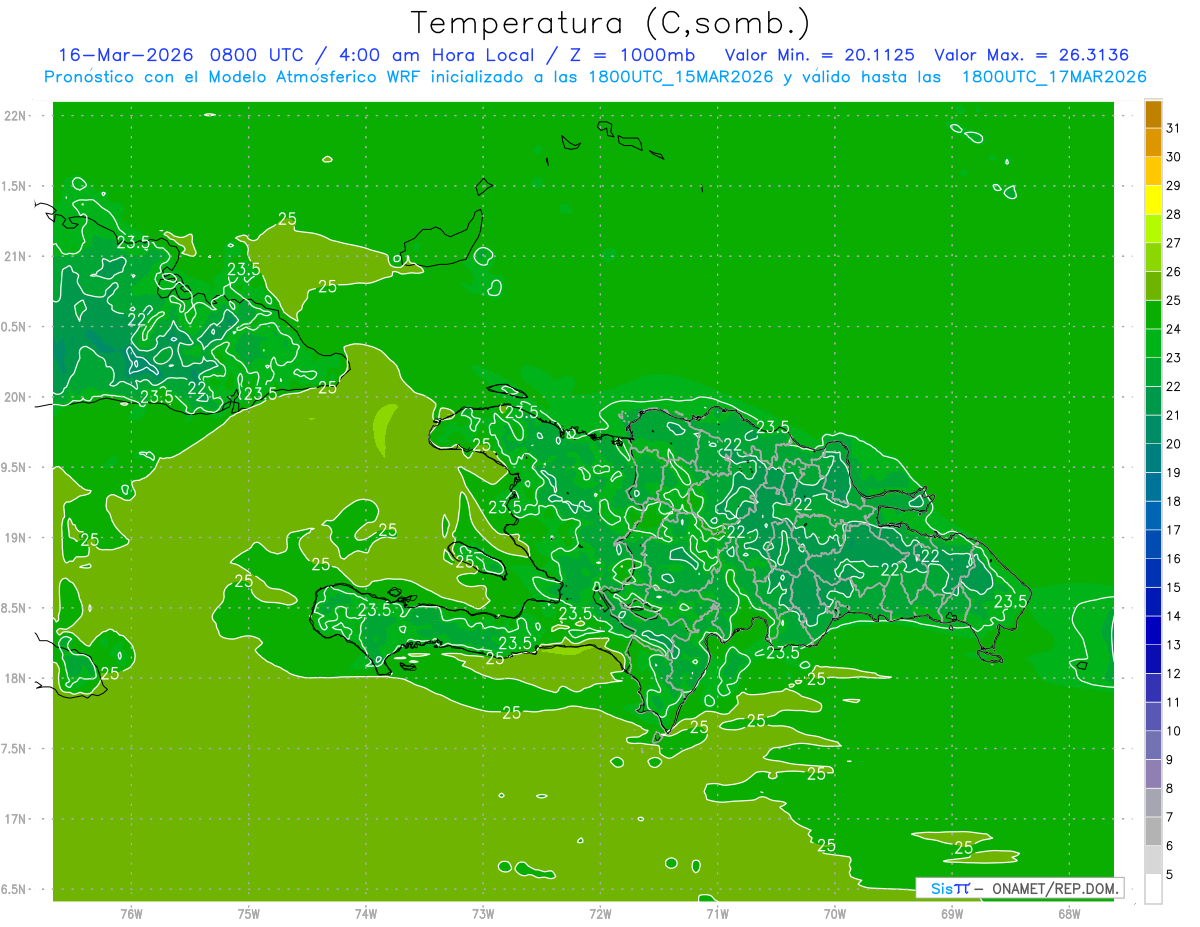Viewport: 1200px width, 927px height.
Task: Click the latitude label "17N"
Action: (16, 820)
